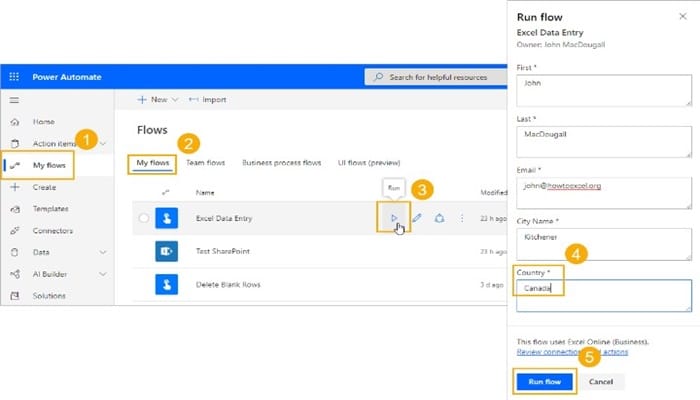Sort by the Name column header

(205, 192)
